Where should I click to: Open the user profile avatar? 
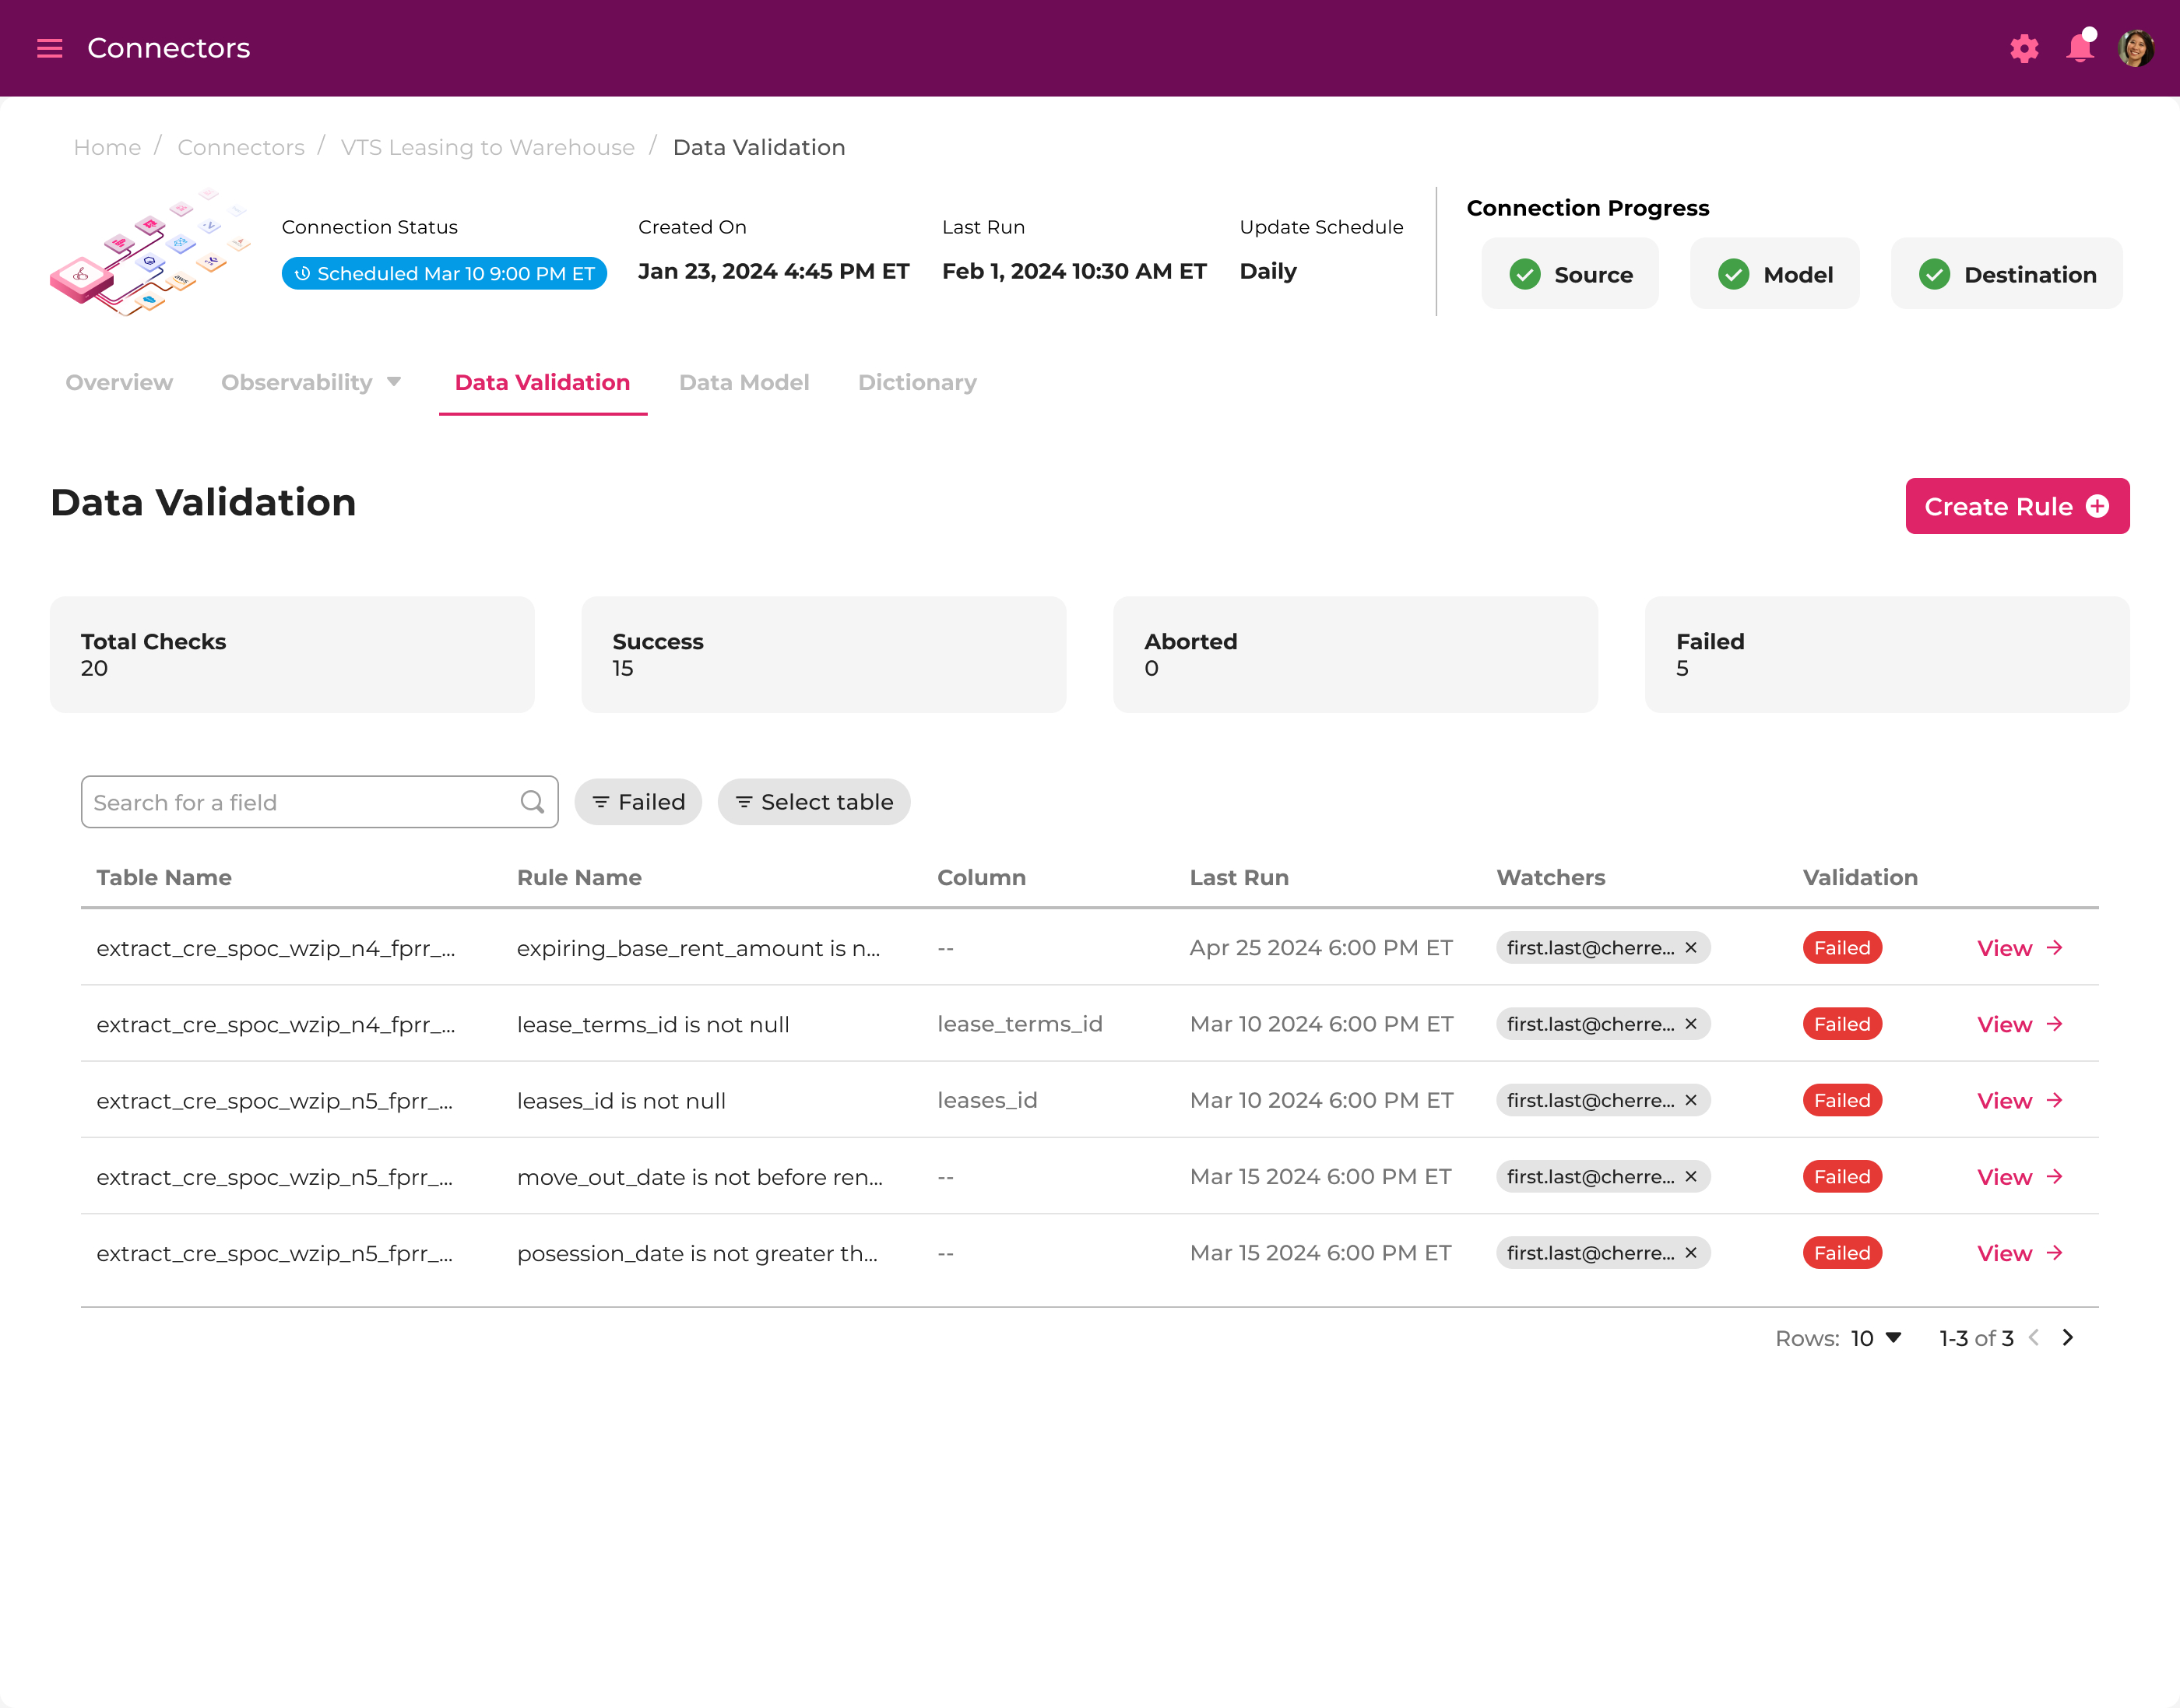pos(2136,45)
